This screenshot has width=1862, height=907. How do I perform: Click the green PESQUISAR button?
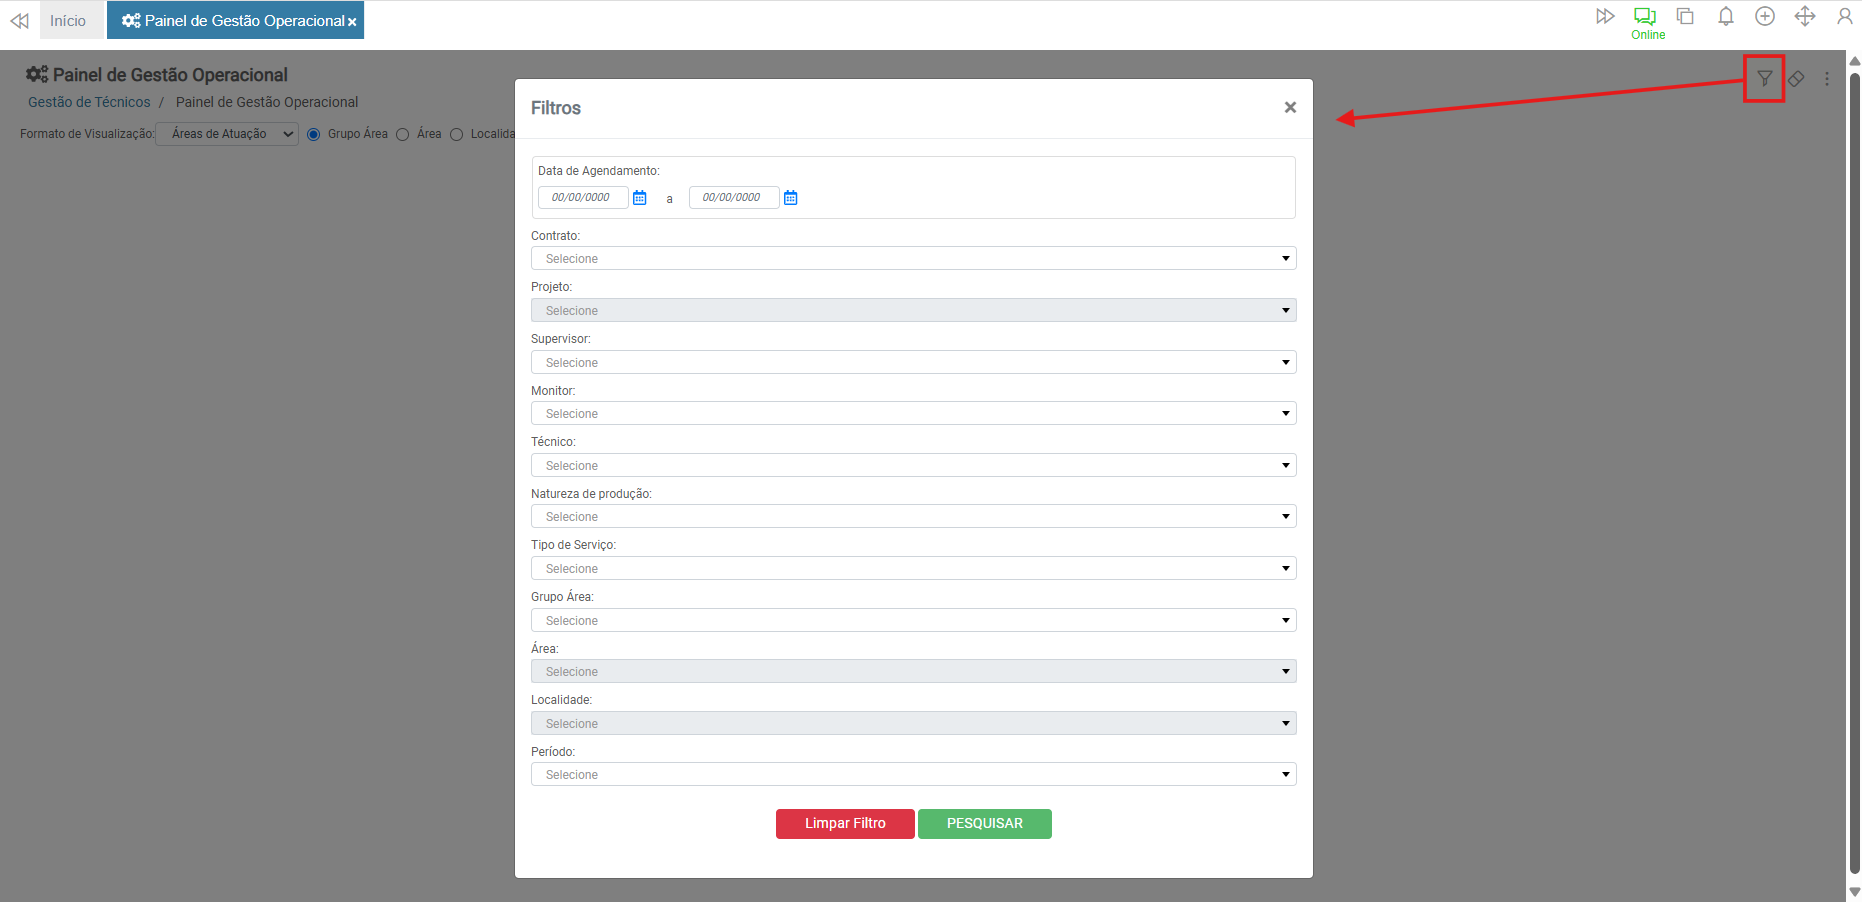click(x=984, y=824)
